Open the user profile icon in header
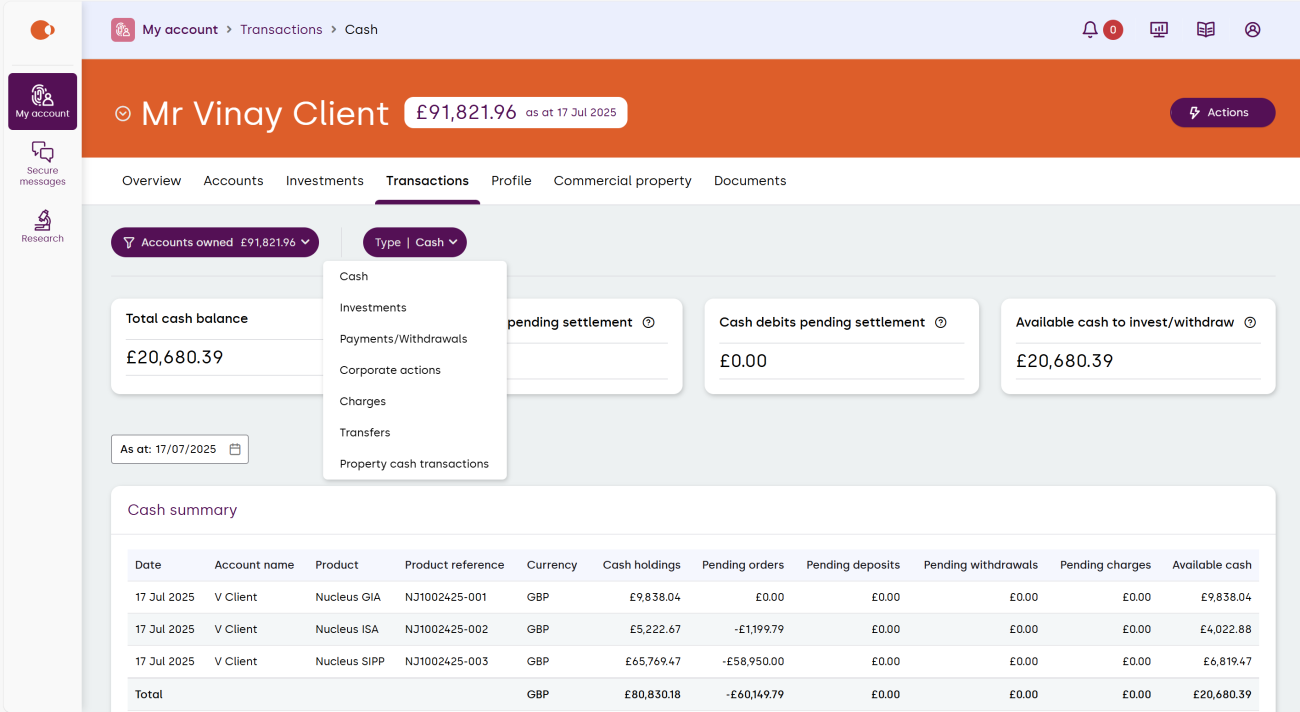The width and height of the screenshot is (1300, 712). point(1252,30)
